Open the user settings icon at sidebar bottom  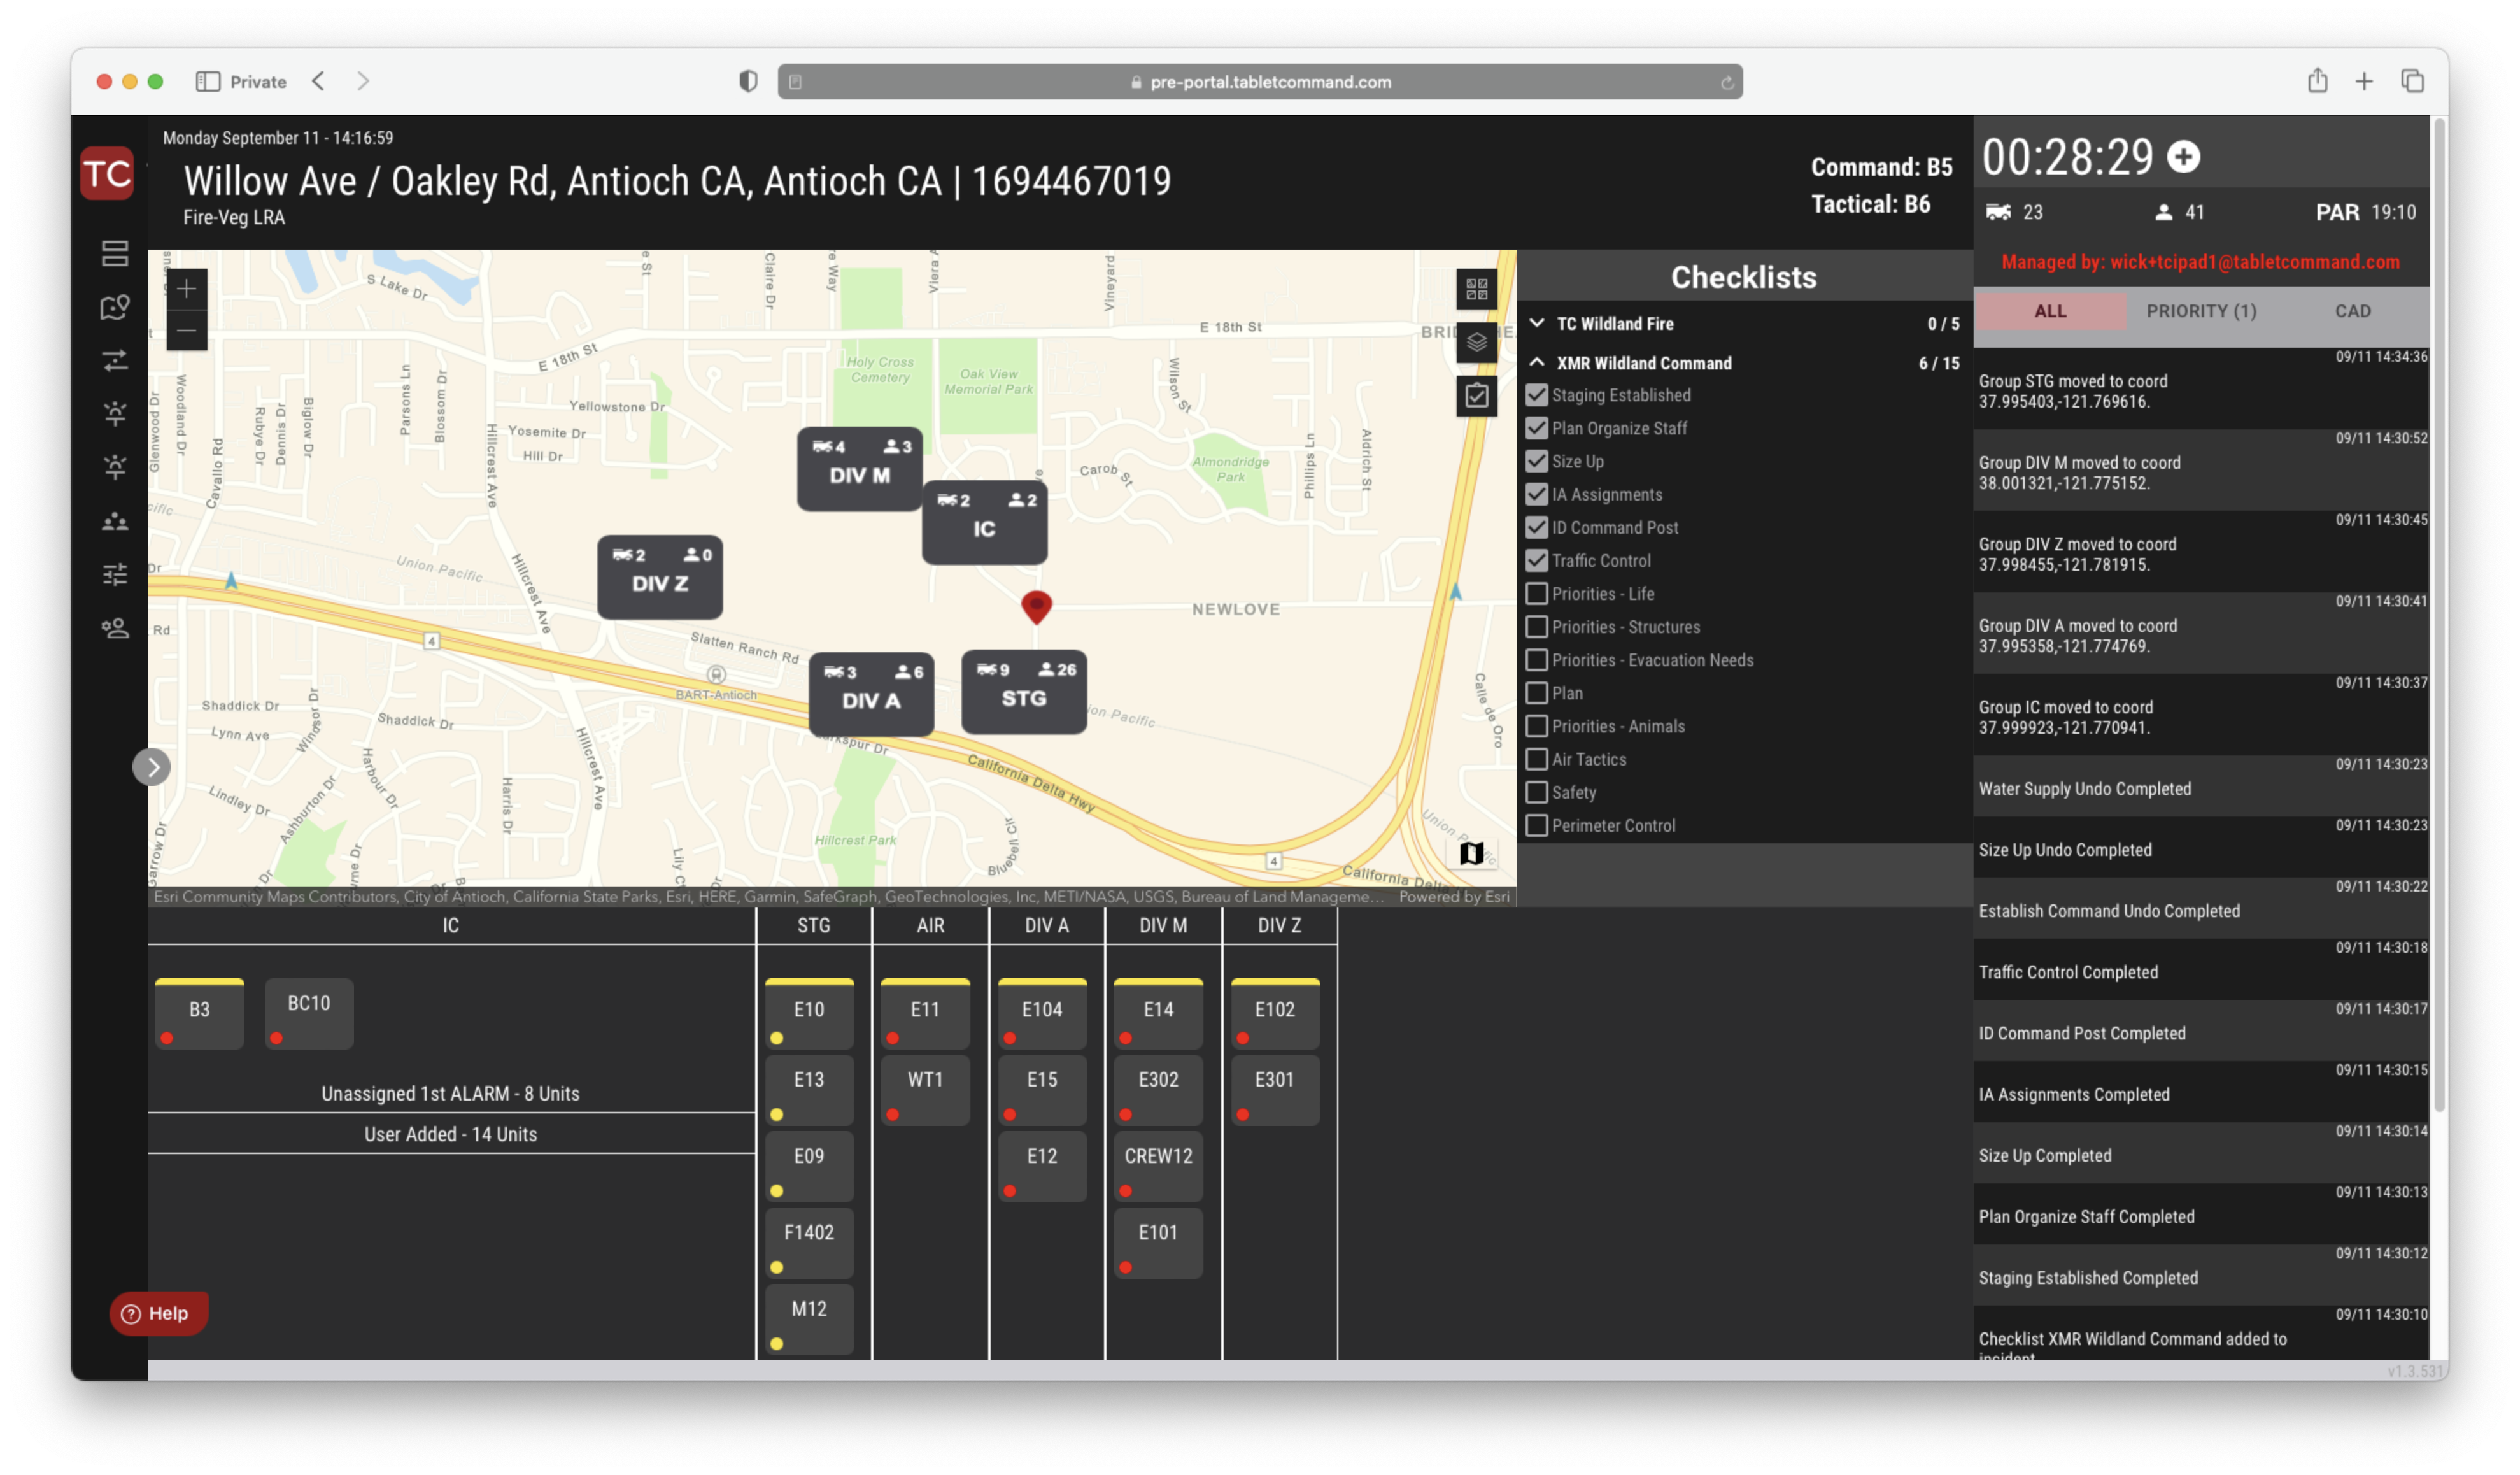(115, 628)
